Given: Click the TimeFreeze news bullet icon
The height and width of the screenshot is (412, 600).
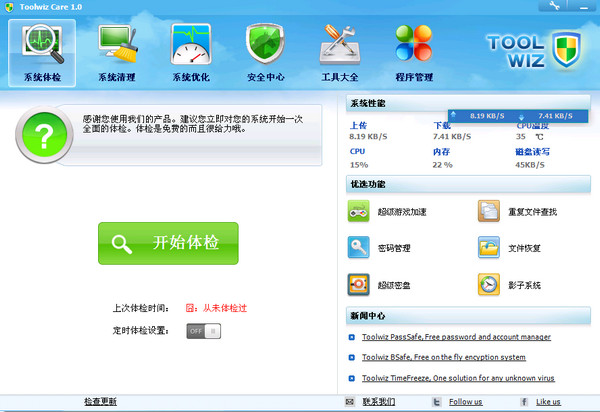Looking at the screenshot, I should pyautogui.click(x=352, y=378).
